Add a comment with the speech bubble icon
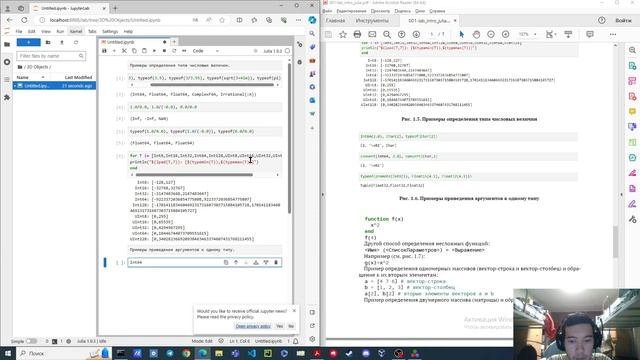 click(590, 34)
